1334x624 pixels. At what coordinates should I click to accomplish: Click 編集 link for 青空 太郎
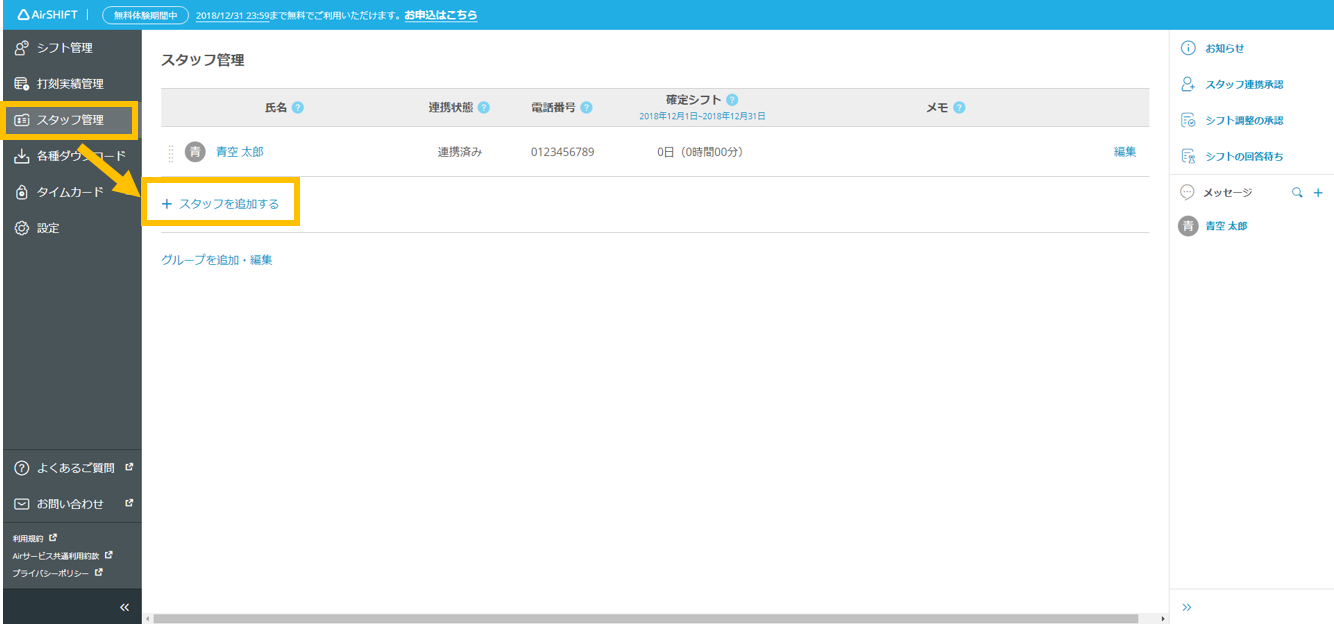(1125, 152)
